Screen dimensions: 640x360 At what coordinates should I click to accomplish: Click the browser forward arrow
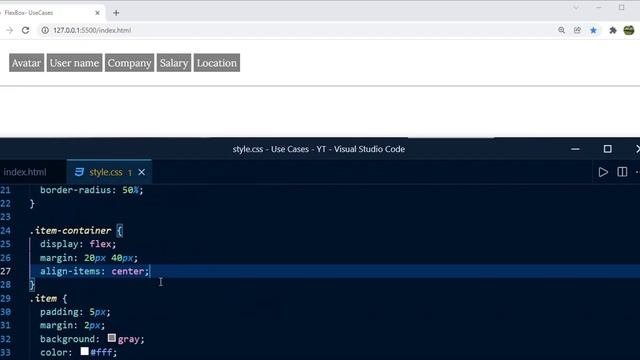point(10,30)
